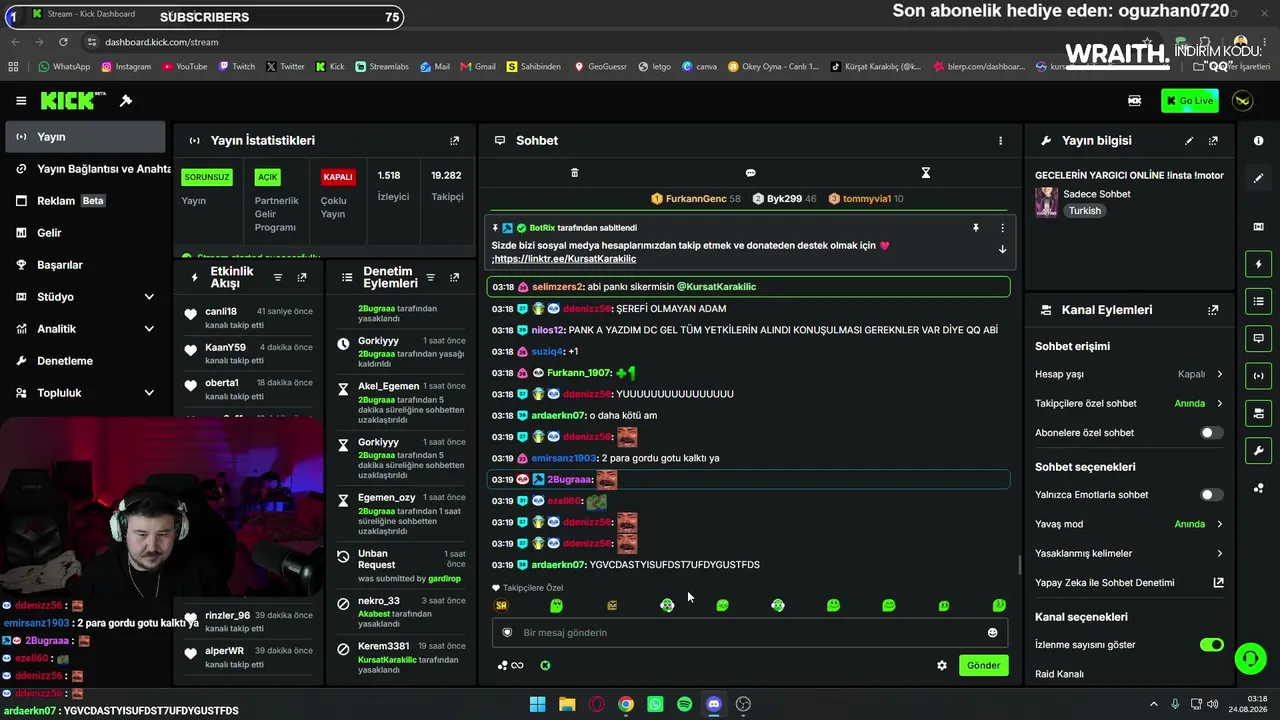Open the pinned message three-dot options
The image size is (1280, 720).
point(1002,228)
